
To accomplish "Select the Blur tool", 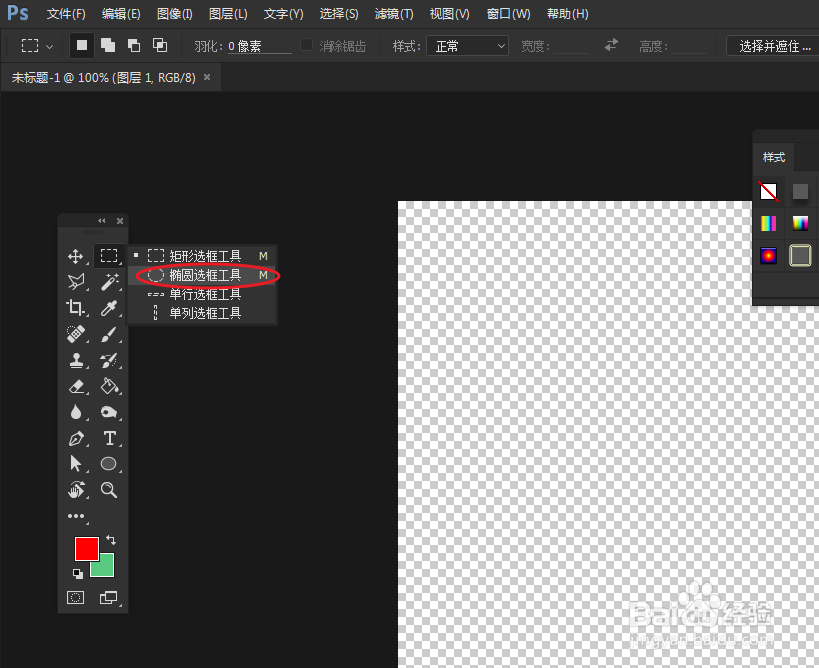I will point(76,412).
